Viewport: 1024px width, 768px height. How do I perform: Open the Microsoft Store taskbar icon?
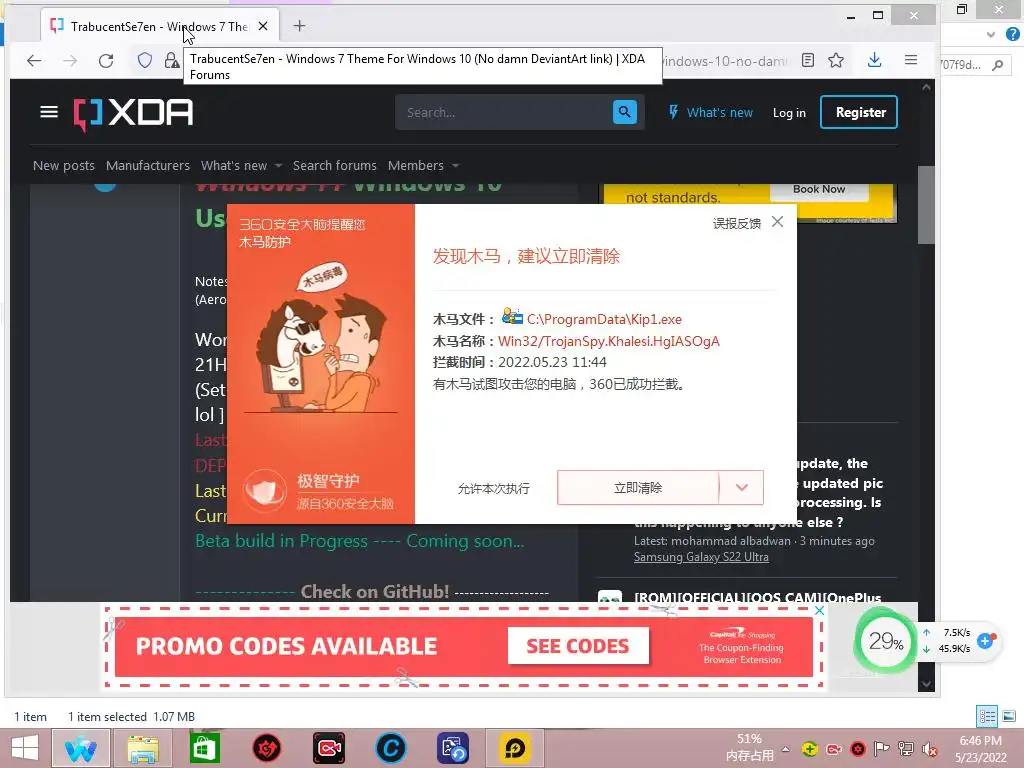pyautogui.click(x=205, y=748)
